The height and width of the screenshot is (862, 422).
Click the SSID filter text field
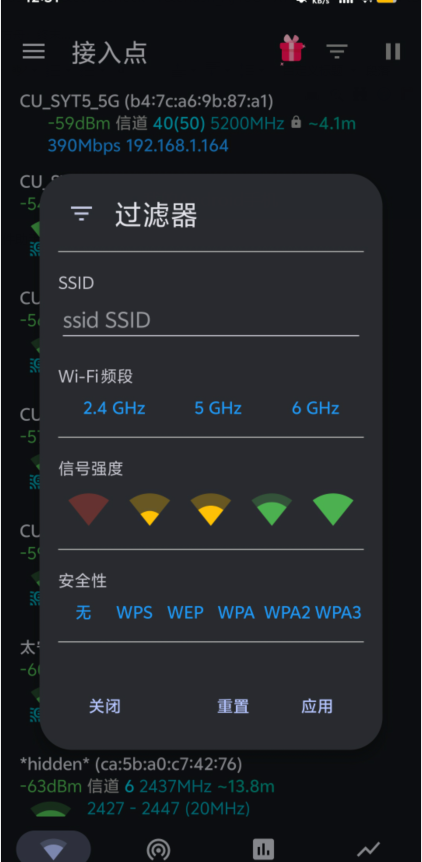[211, 321]
